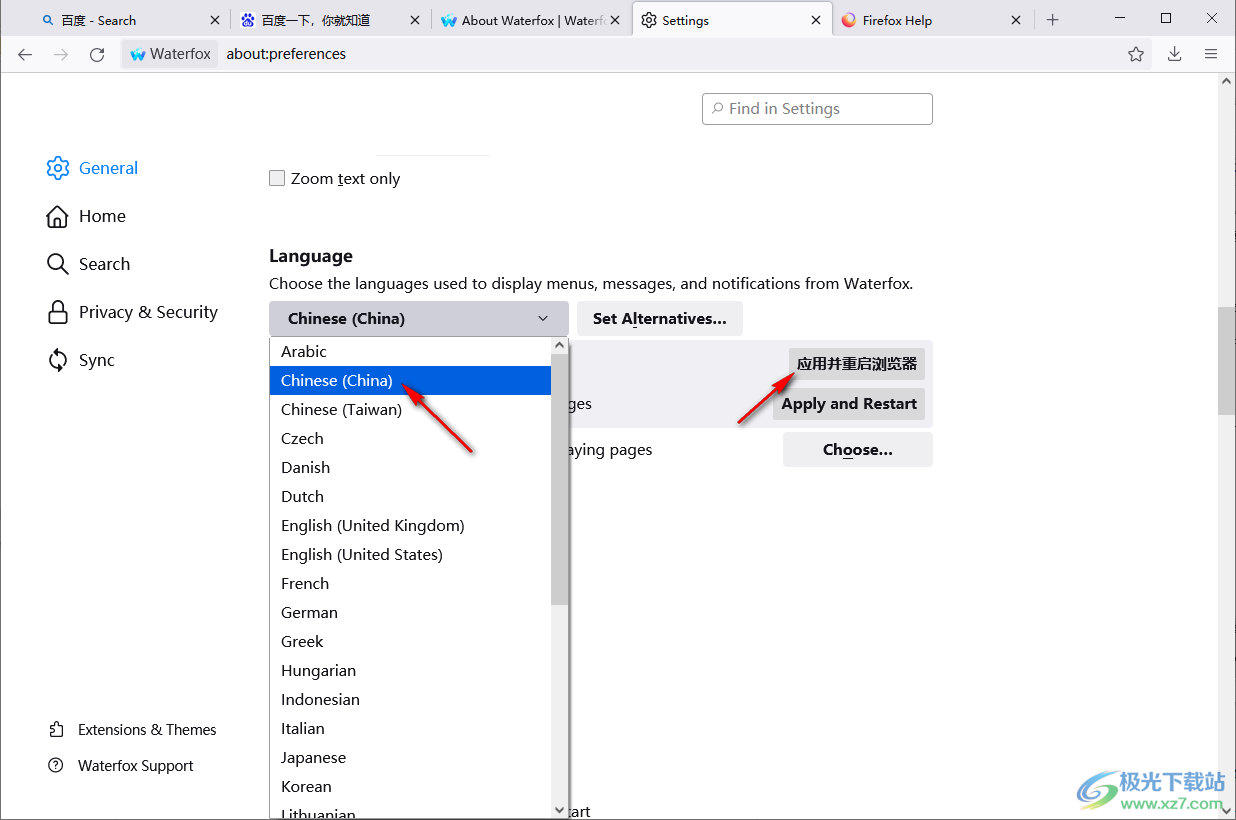This screenshot has height=820, width=1236.
Task: Switch to the 百度一下，你就知道 tab
Action: point(330,20)
